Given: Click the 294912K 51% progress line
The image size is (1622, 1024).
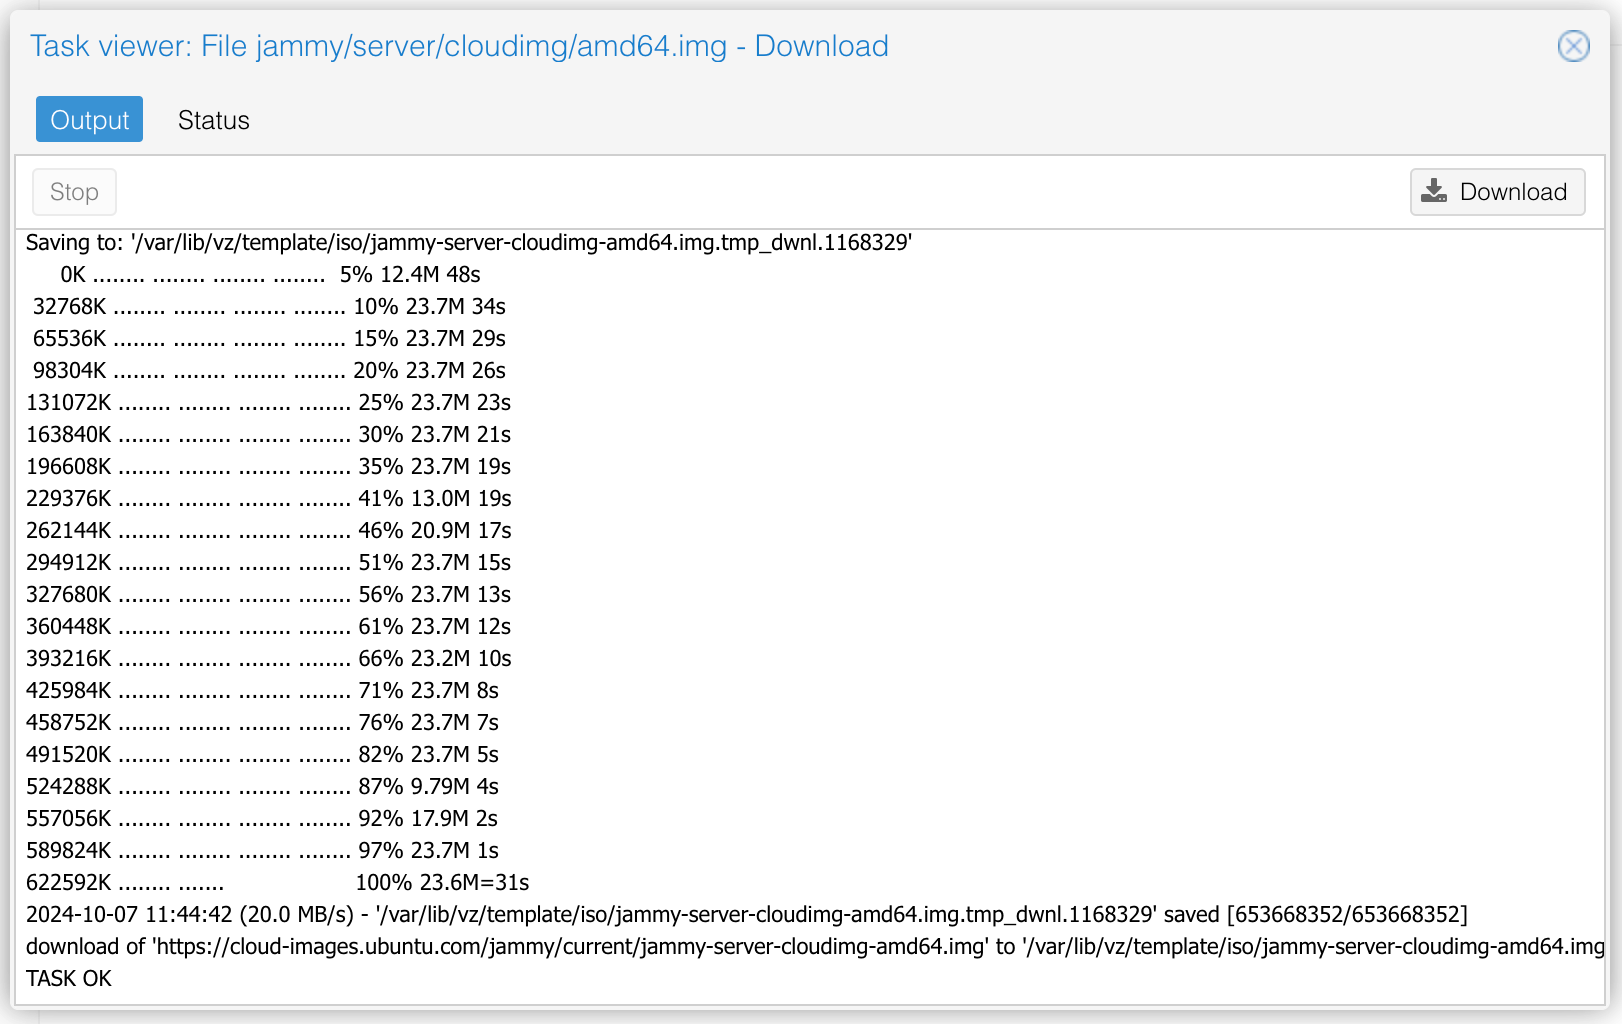Looking at the screenshot, I should click(268, 563).
